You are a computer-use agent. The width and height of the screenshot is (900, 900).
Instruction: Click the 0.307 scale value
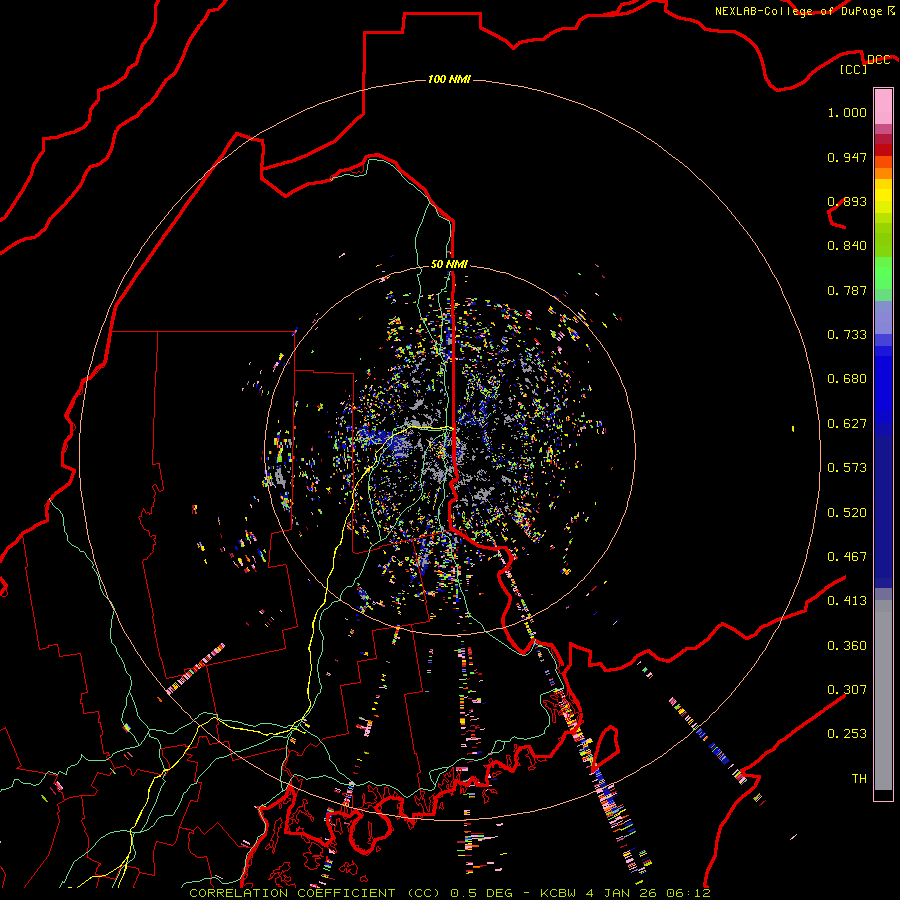click(847, 690)
